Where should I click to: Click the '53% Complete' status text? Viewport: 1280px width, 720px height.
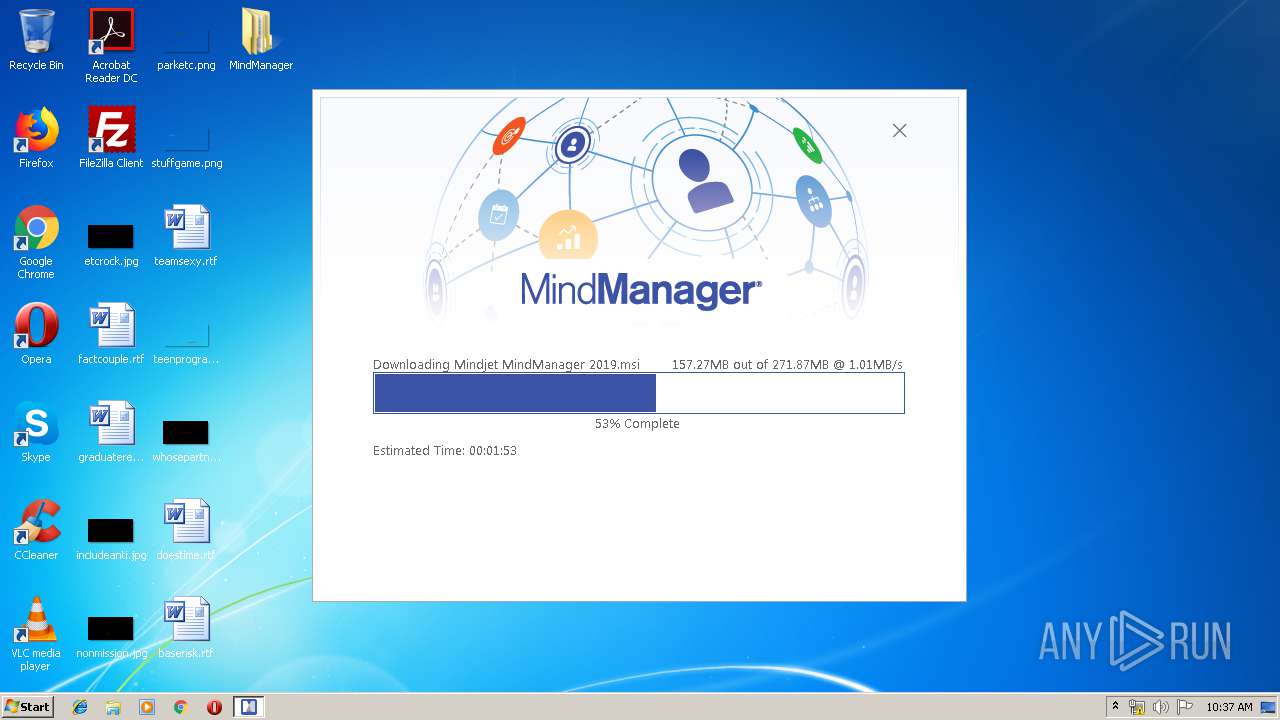click(x=637, y=424)
